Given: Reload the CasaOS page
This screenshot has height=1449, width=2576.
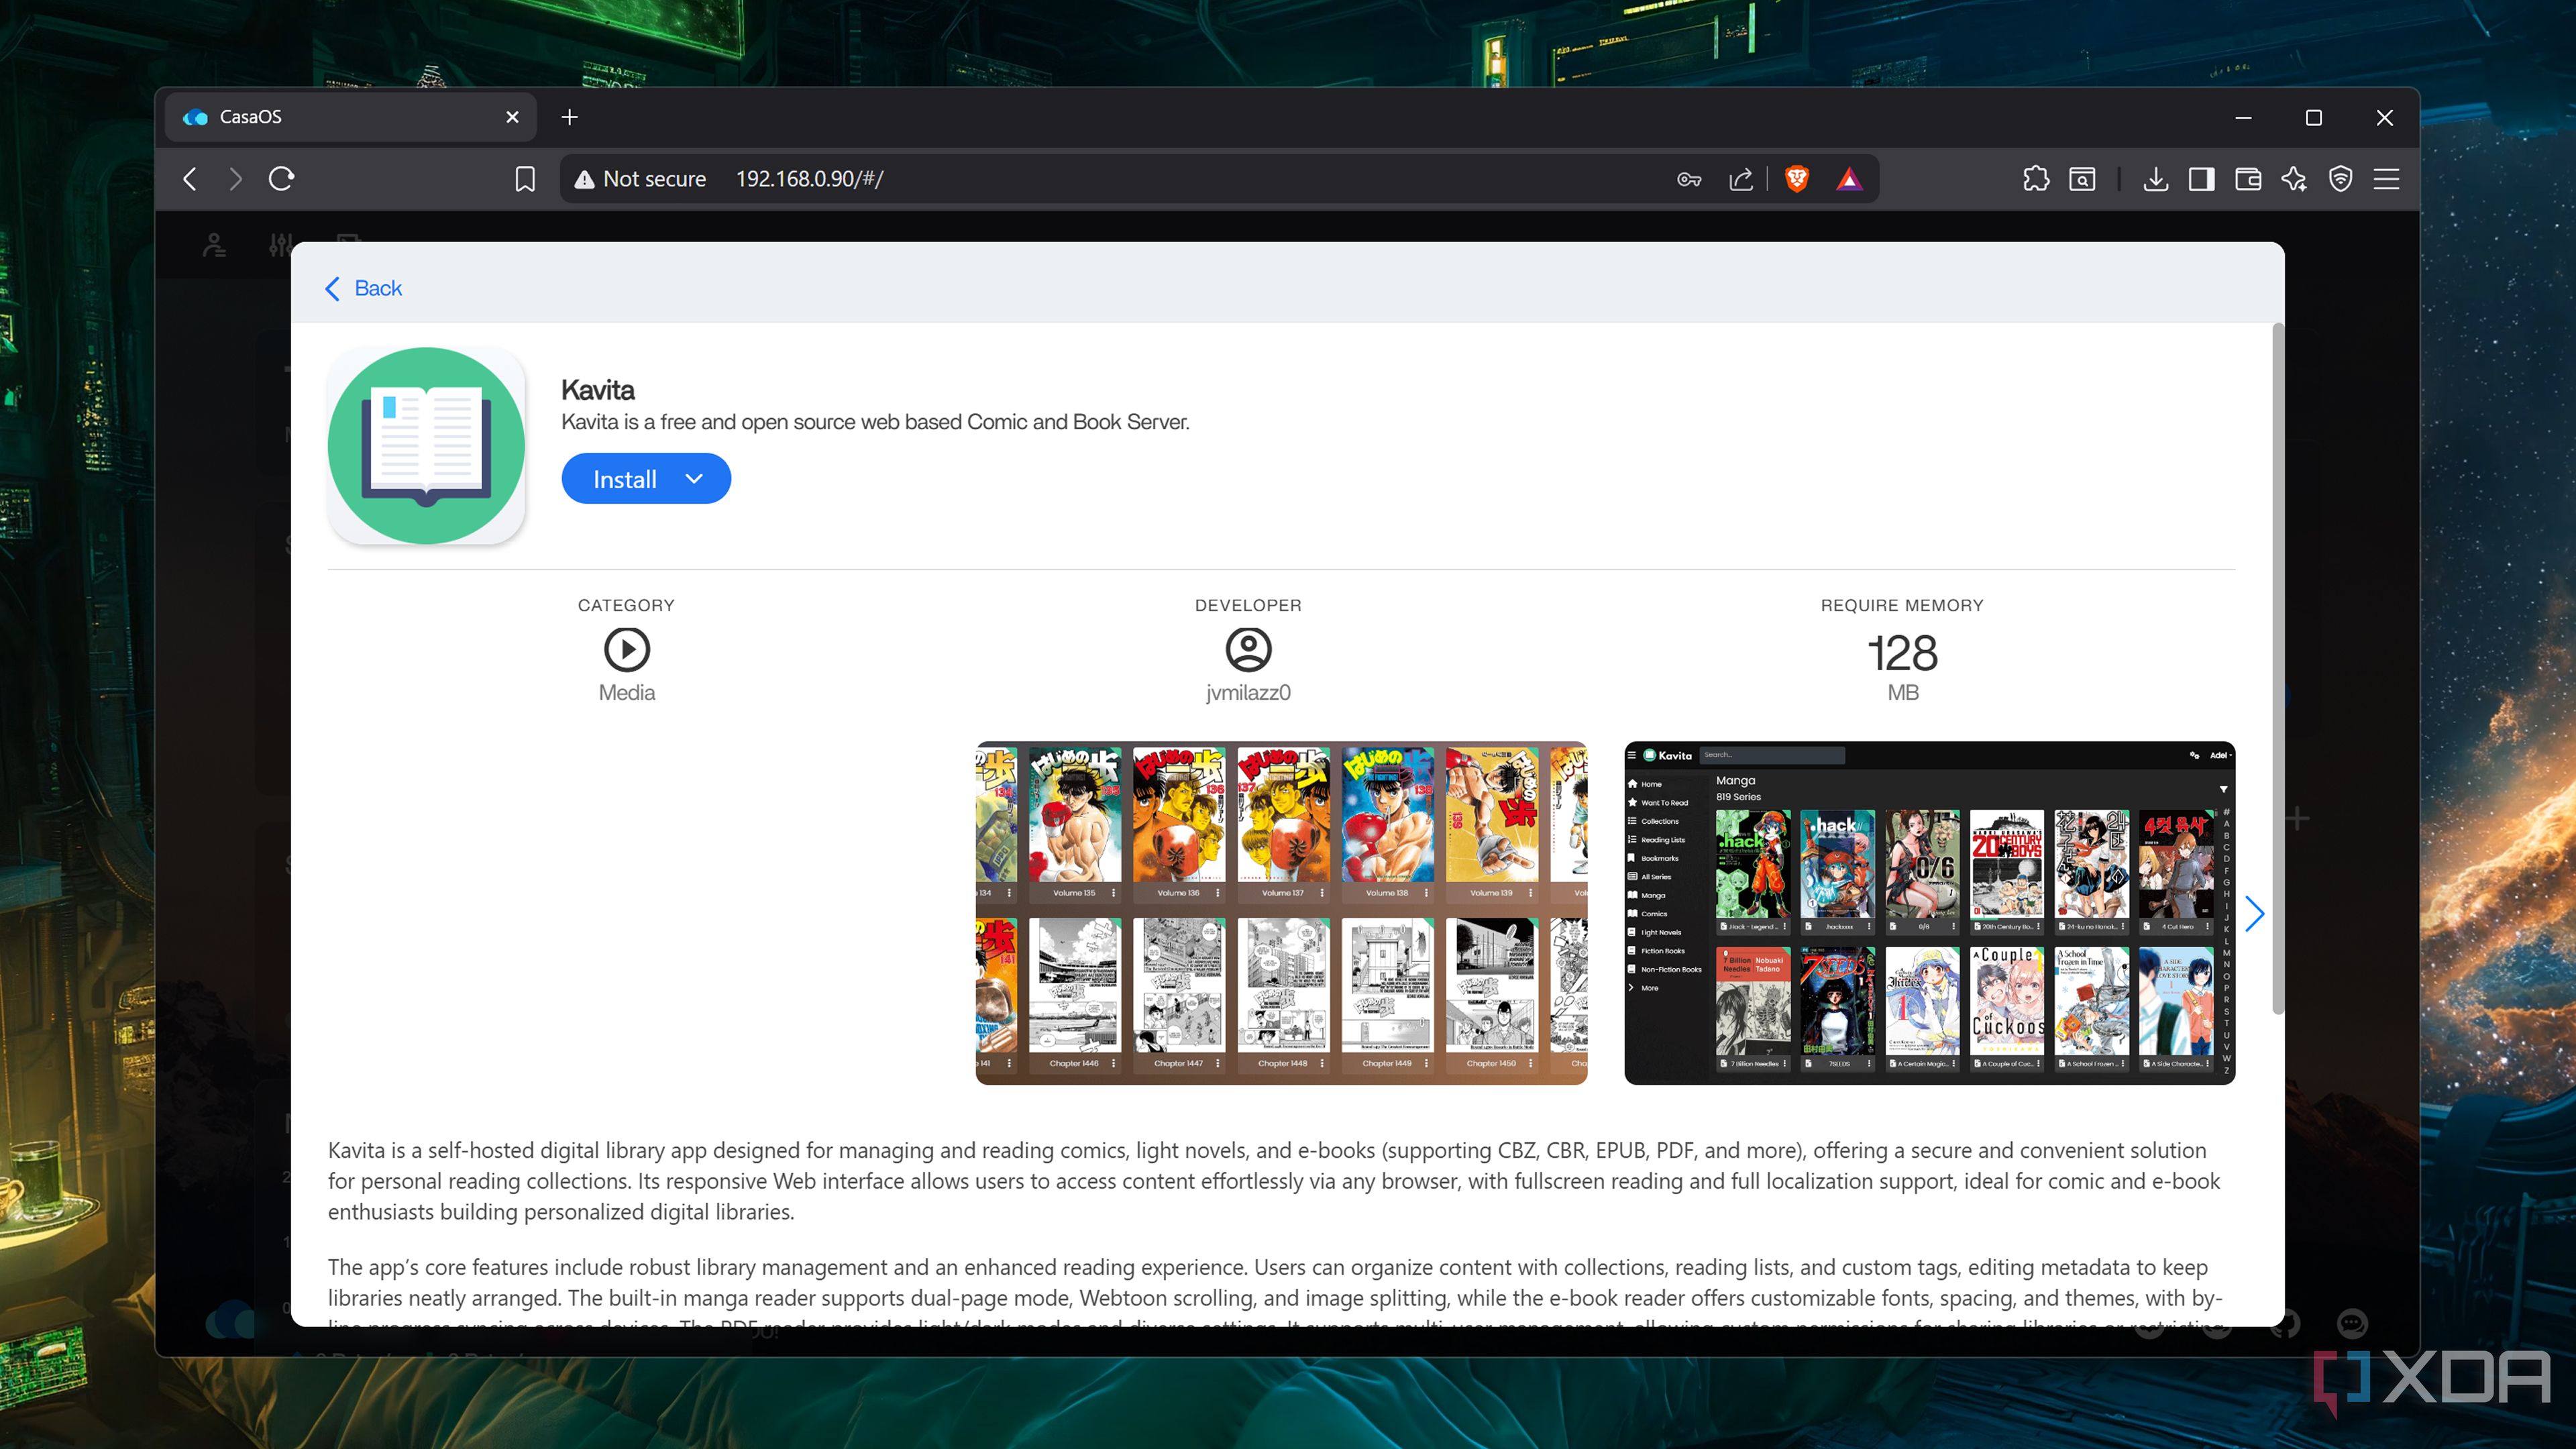Looking at the screenshot, I should click(x=282, y=179).
